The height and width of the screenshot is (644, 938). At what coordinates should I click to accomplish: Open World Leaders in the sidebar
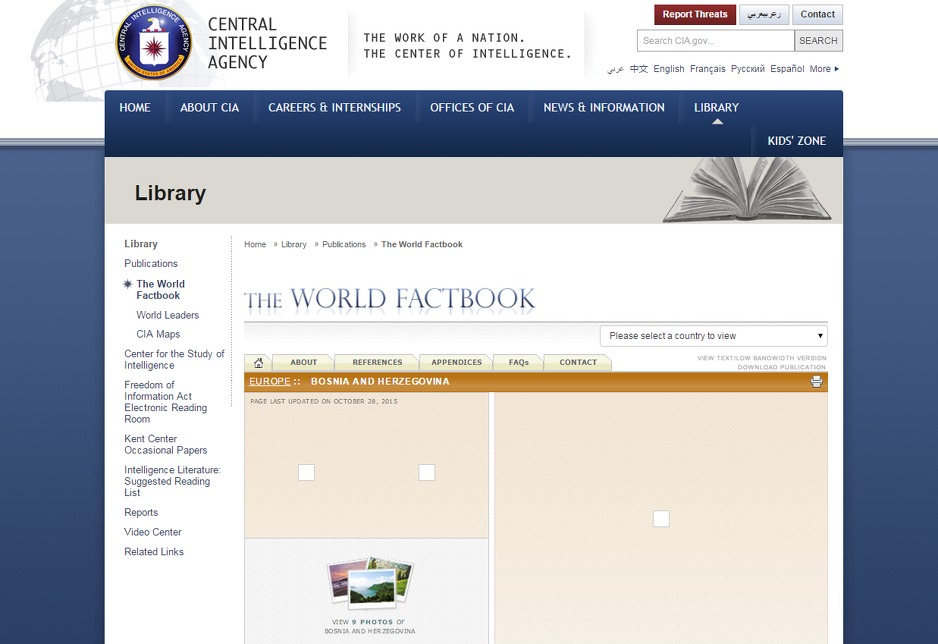(167, 315)
